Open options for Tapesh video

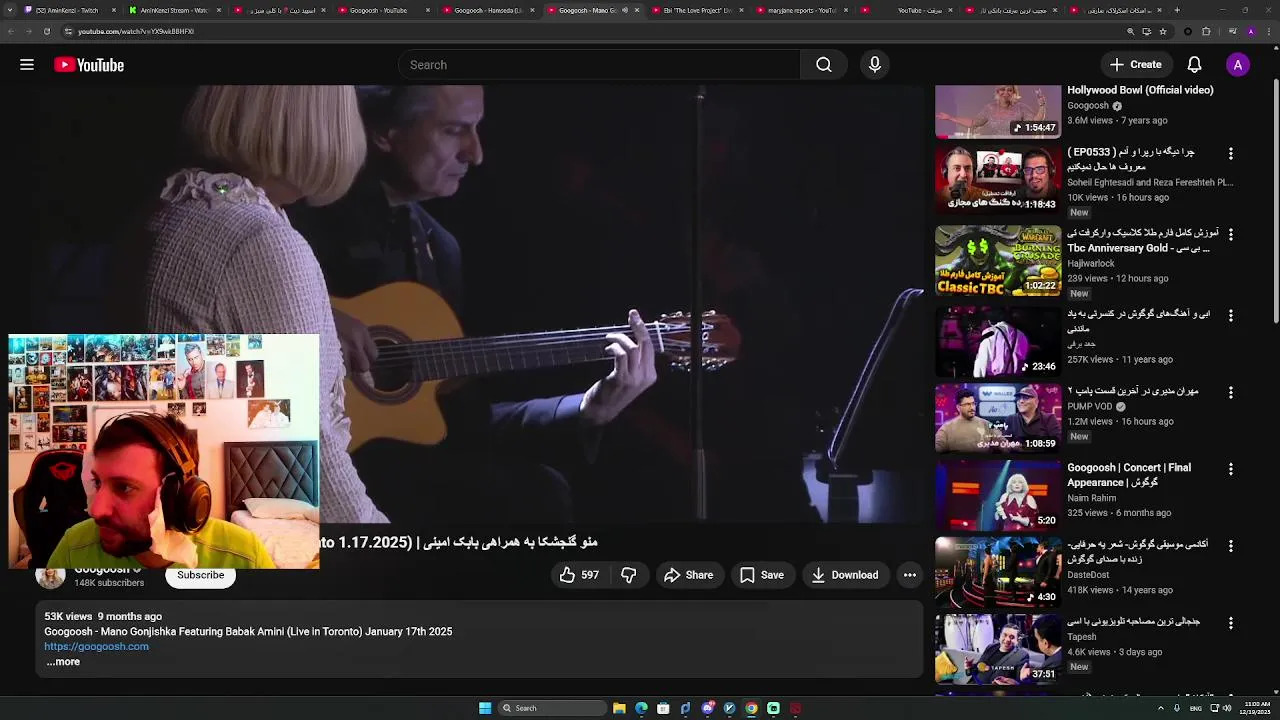pyautogui.click(x=1231, y=623)
